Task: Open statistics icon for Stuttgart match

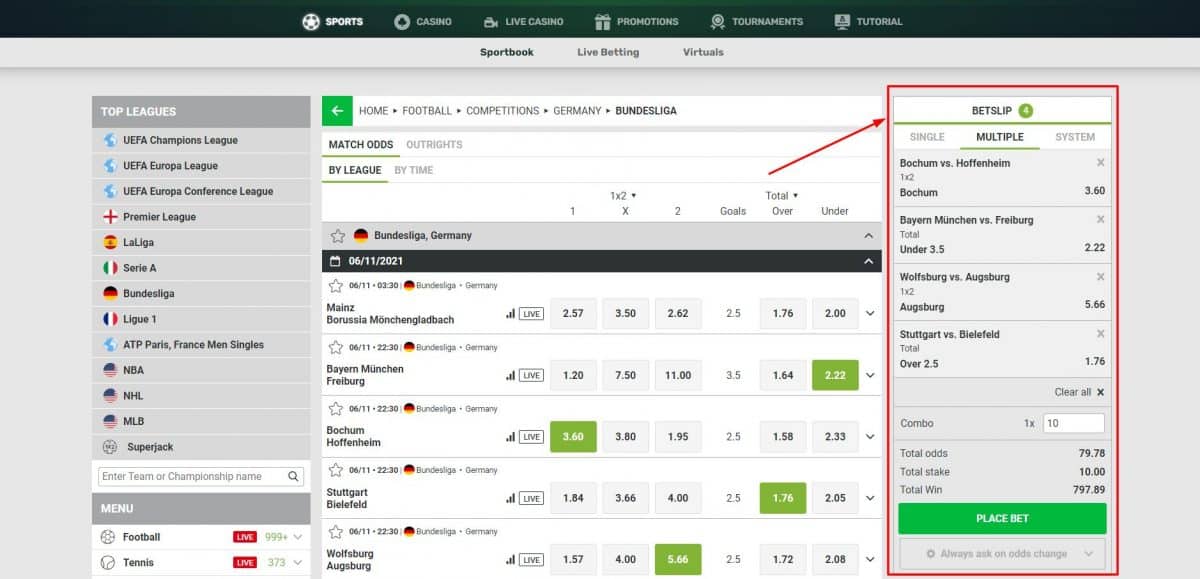Action: [x=511, y=498]
